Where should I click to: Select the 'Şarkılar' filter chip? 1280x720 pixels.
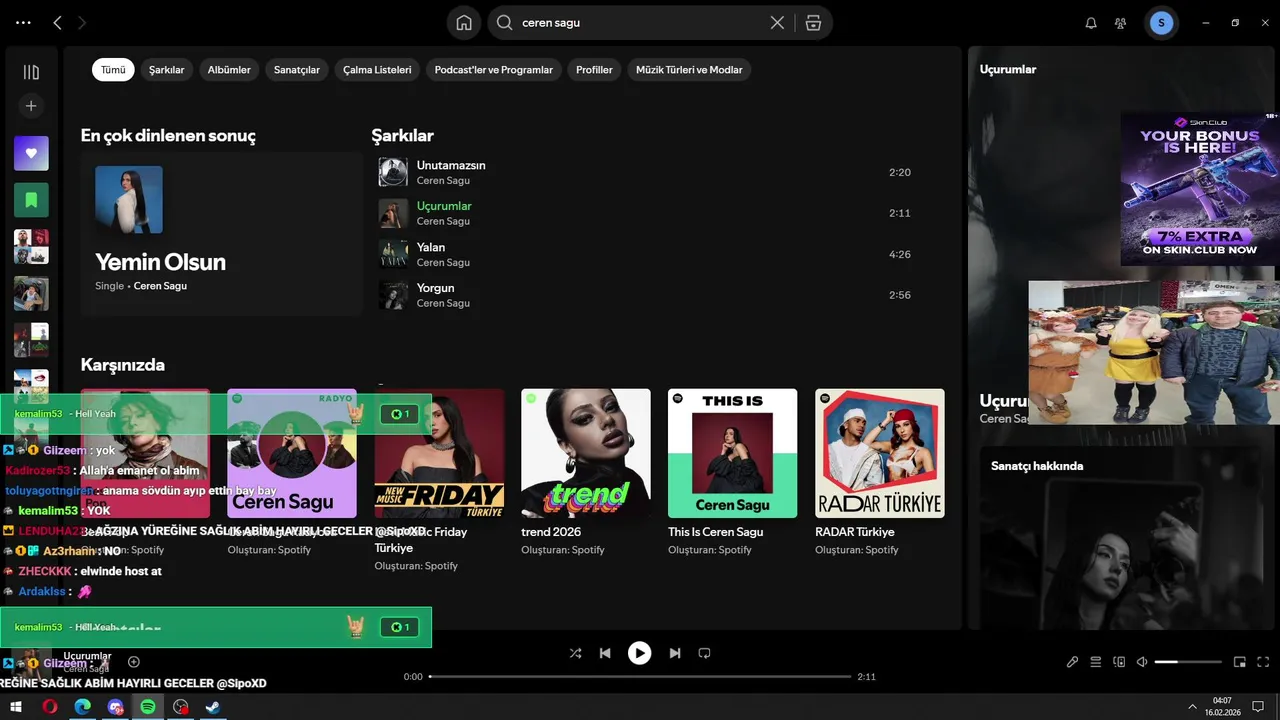pos(167,70)
